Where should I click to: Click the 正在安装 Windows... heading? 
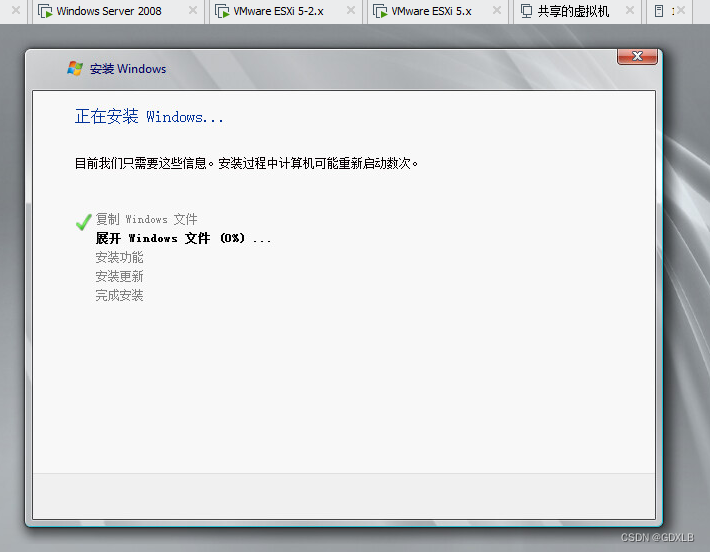(x=149, y=116)
